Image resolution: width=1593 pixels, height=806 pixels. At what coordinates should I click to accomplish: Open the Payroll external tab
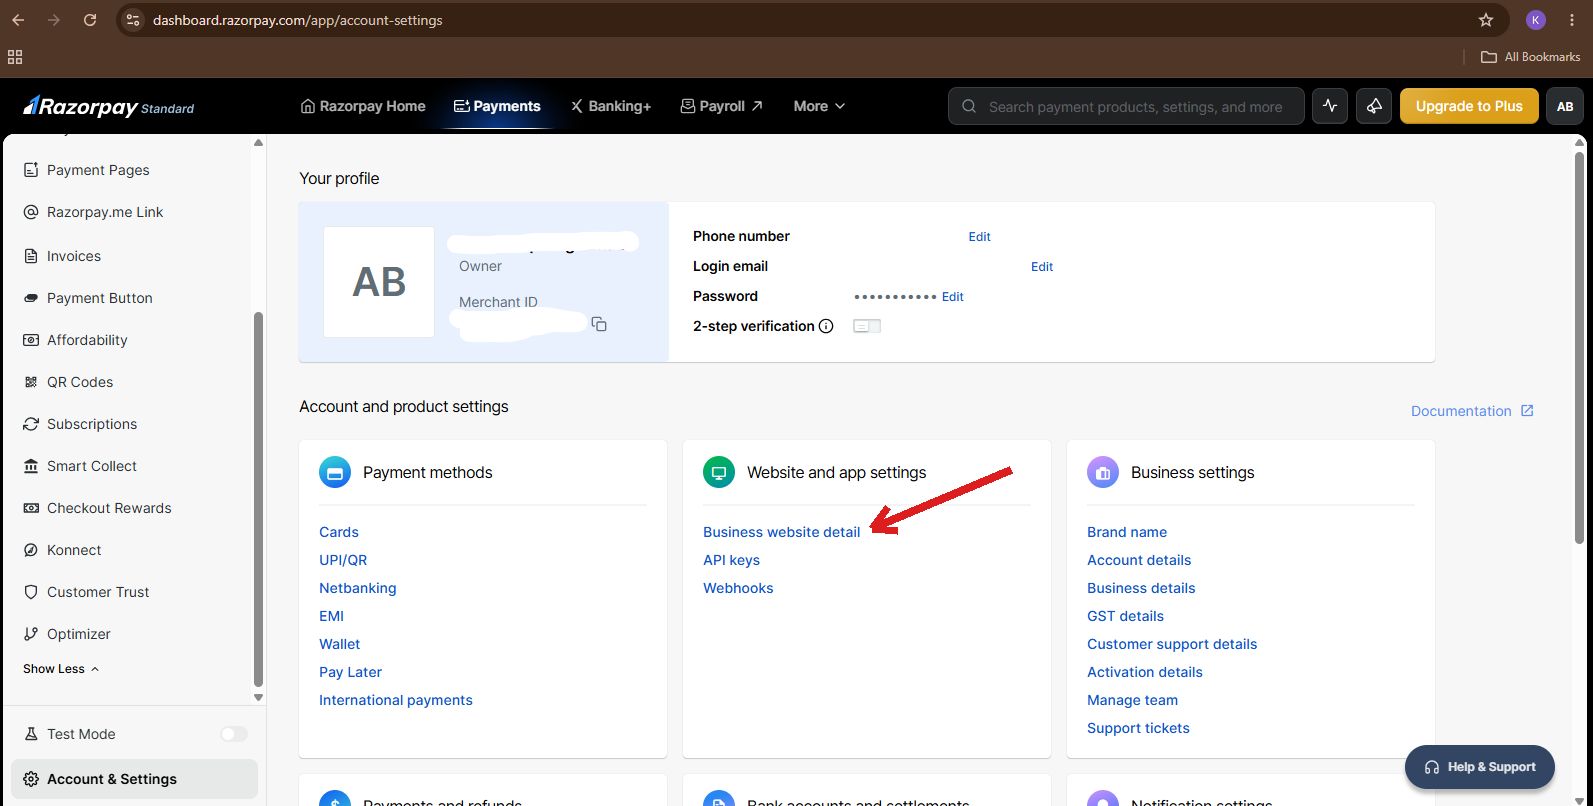(x=721, y=106)
